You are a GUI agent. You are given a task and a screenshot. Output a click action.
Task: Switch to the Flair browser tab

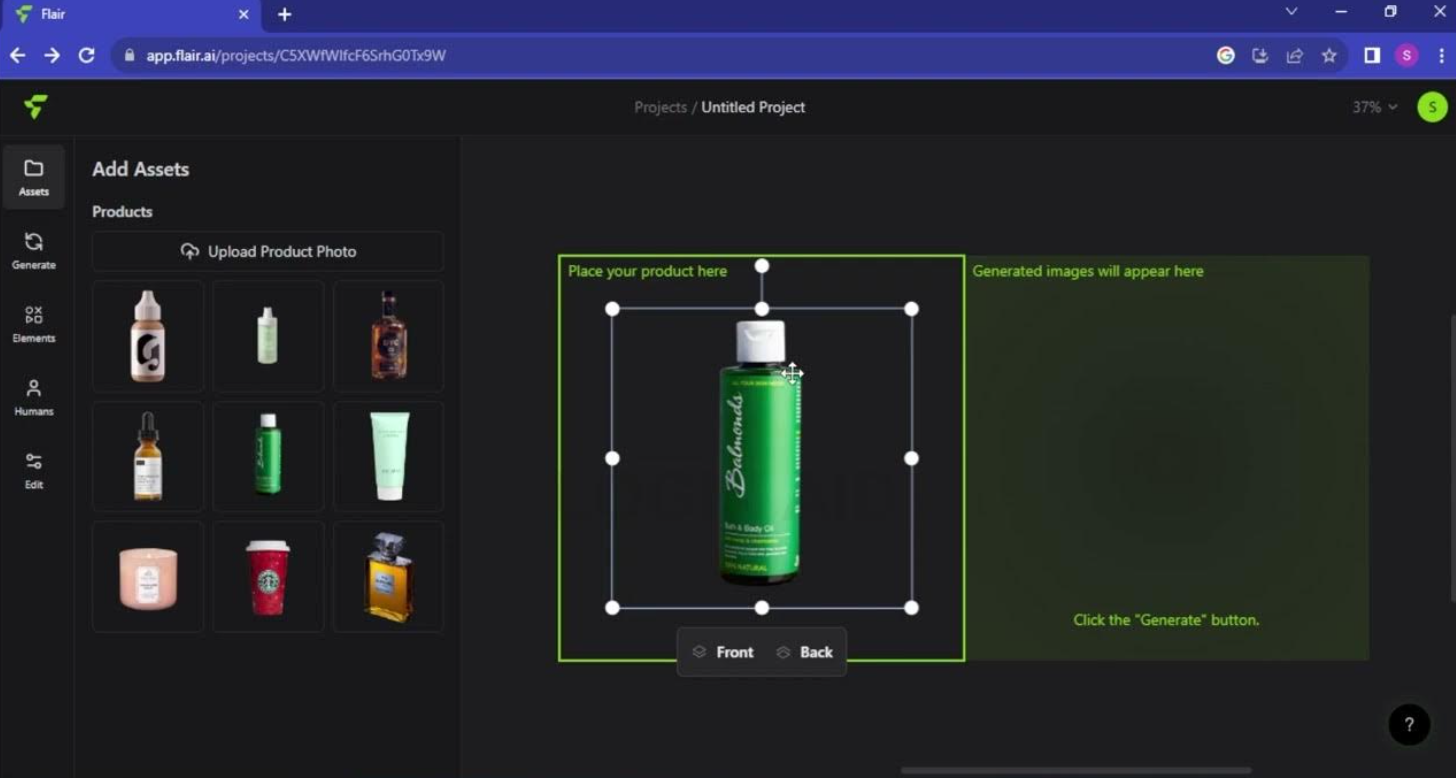[130, 14]
